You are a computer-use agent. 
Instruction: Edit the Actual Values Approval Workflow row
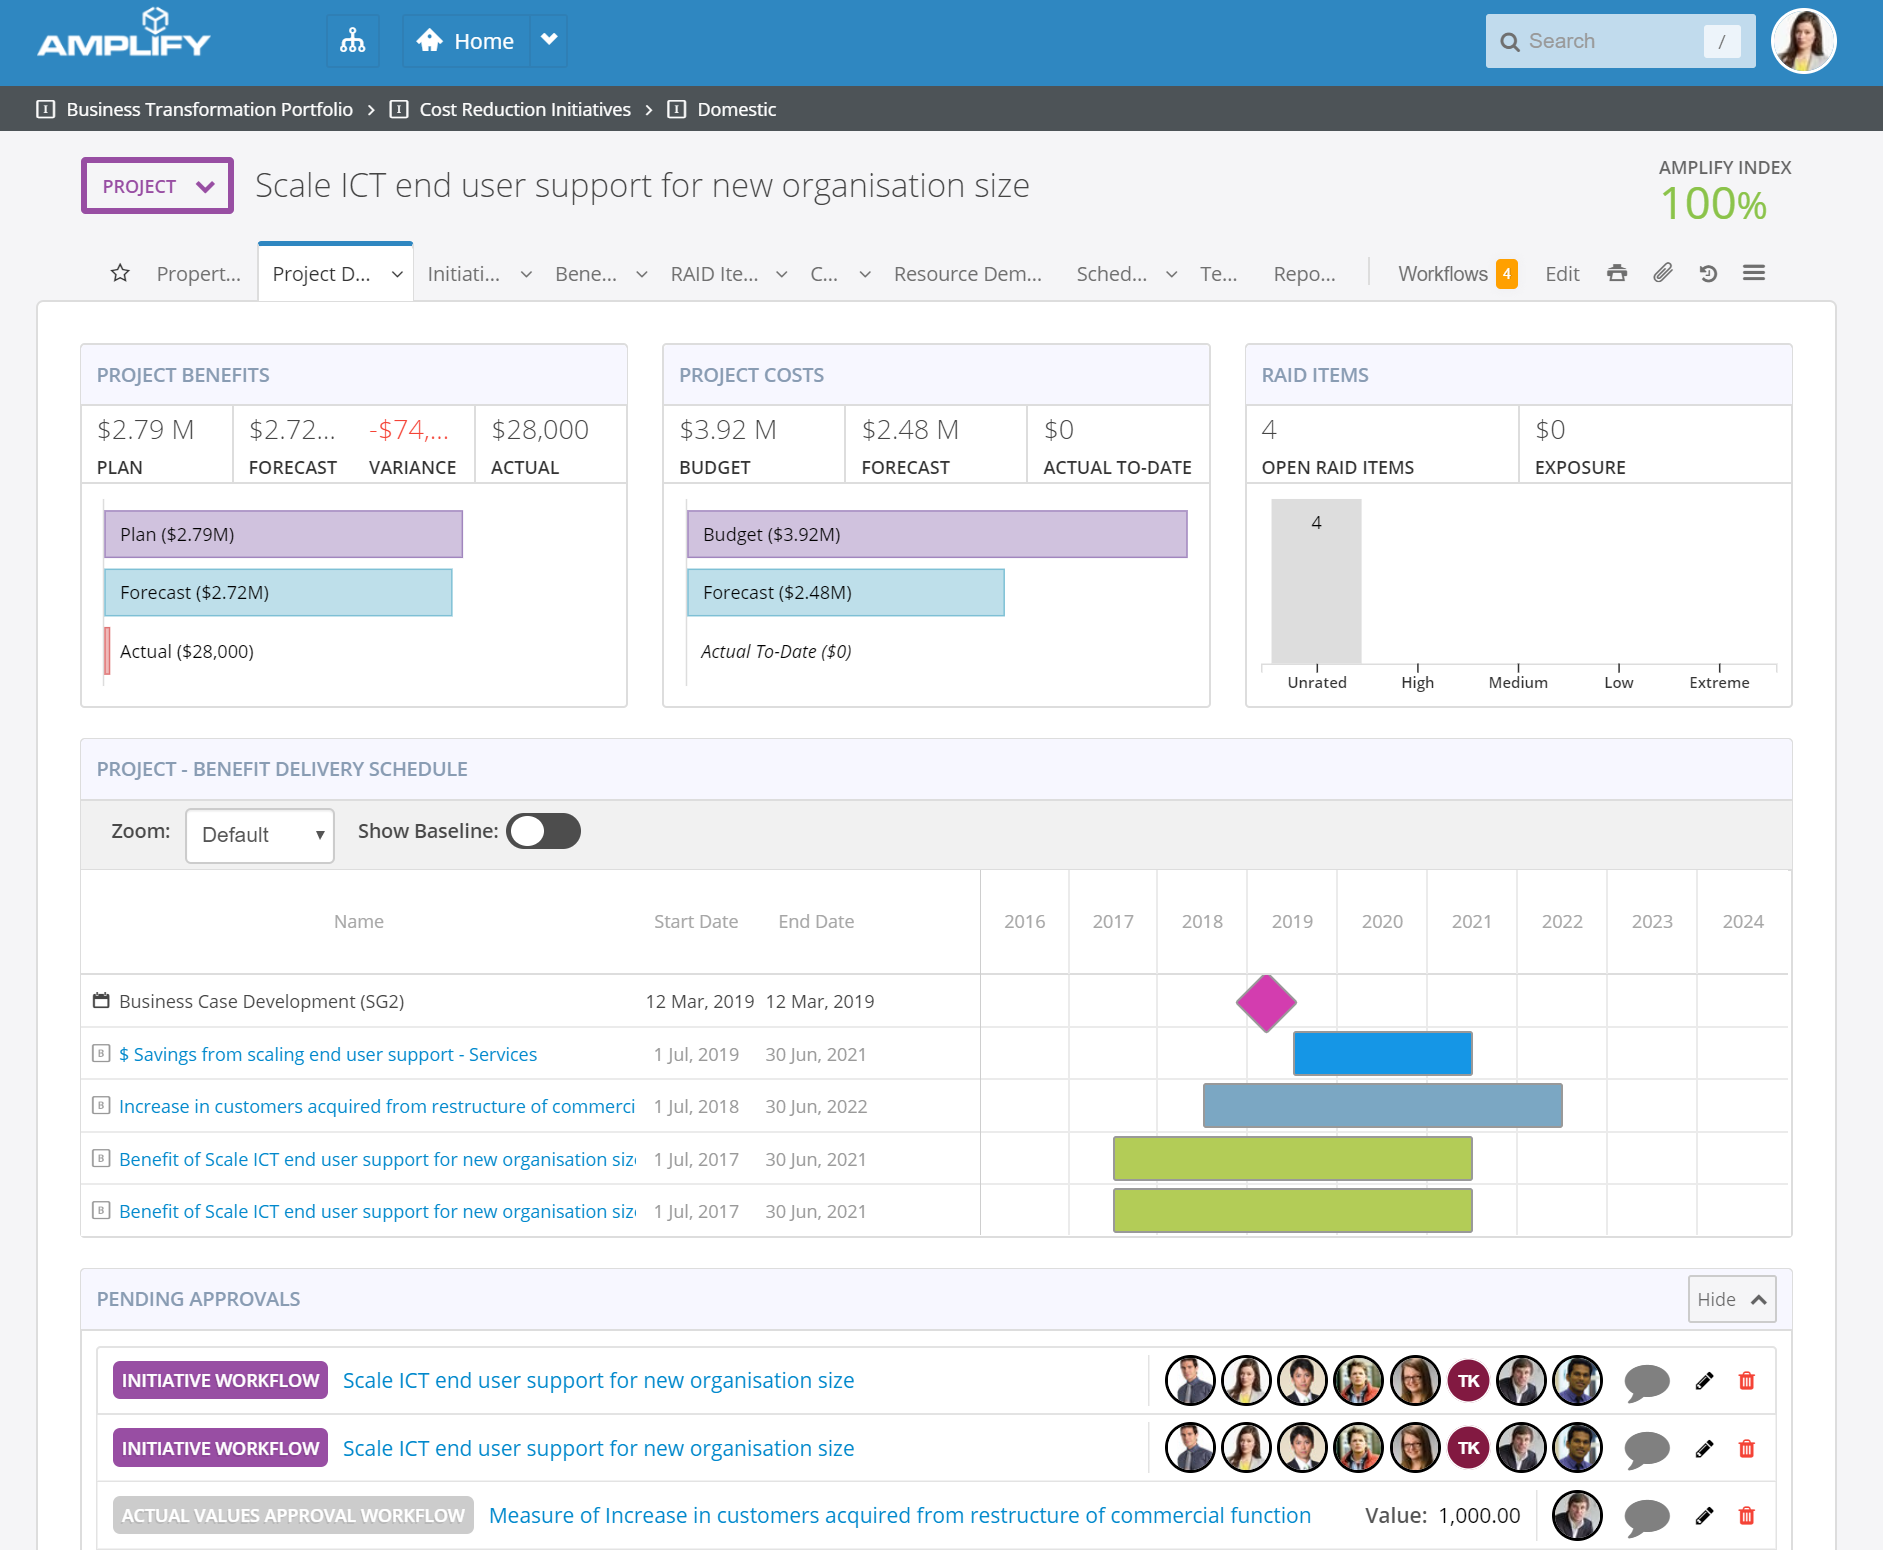click(1704, 1516)
